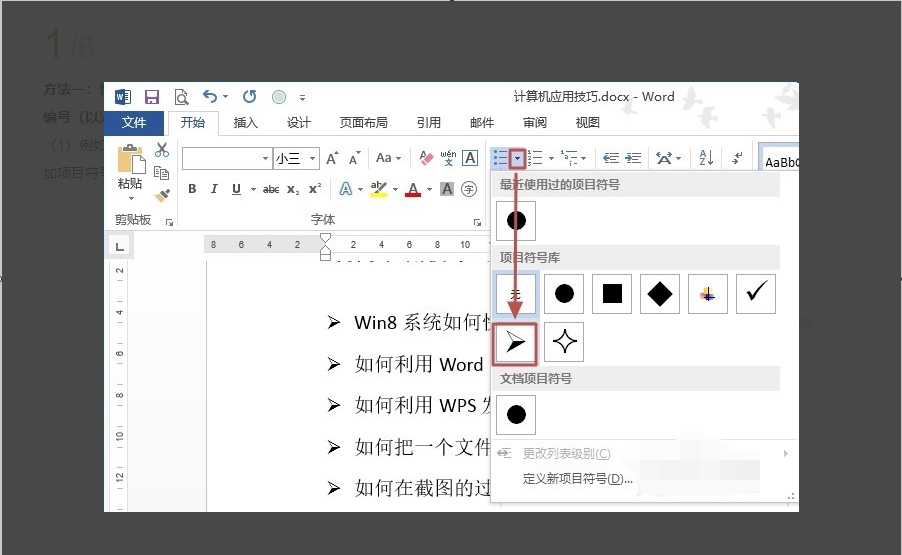Click the Save icon in quick access toolbar
Viewport: 902px width, 555px height.
(152, 97)
